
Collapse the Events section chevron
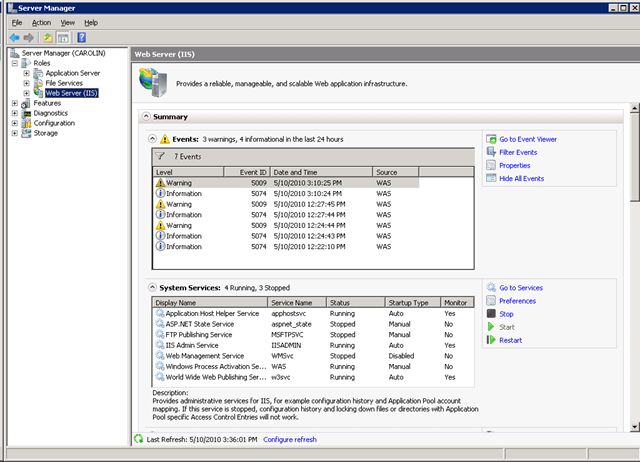152,139
